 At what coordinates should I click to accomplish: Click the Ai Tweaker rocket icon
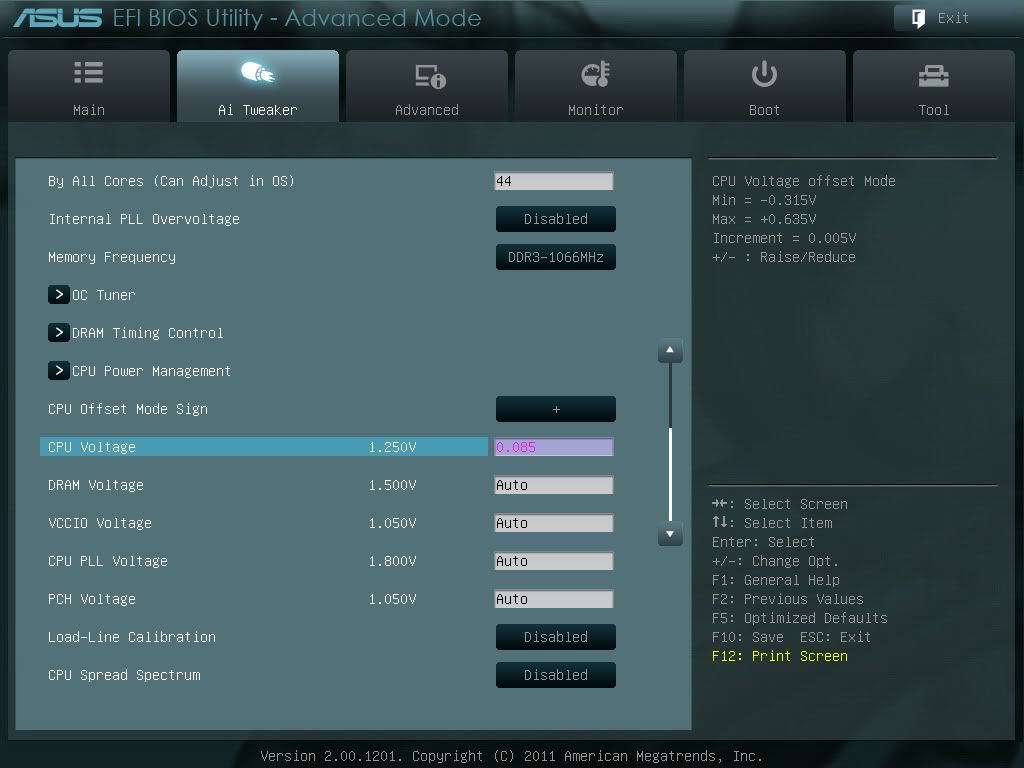257,72
